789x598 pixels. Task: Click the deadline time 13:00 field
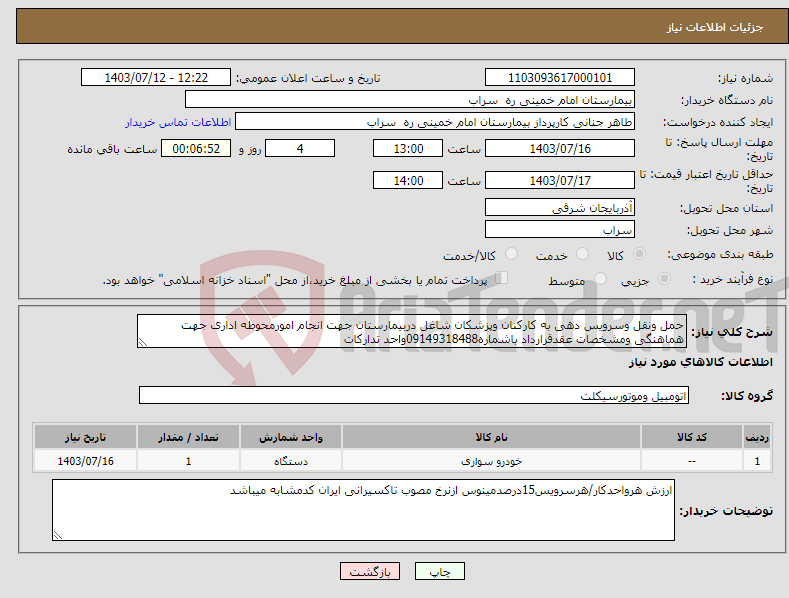[x=408, y=148]
